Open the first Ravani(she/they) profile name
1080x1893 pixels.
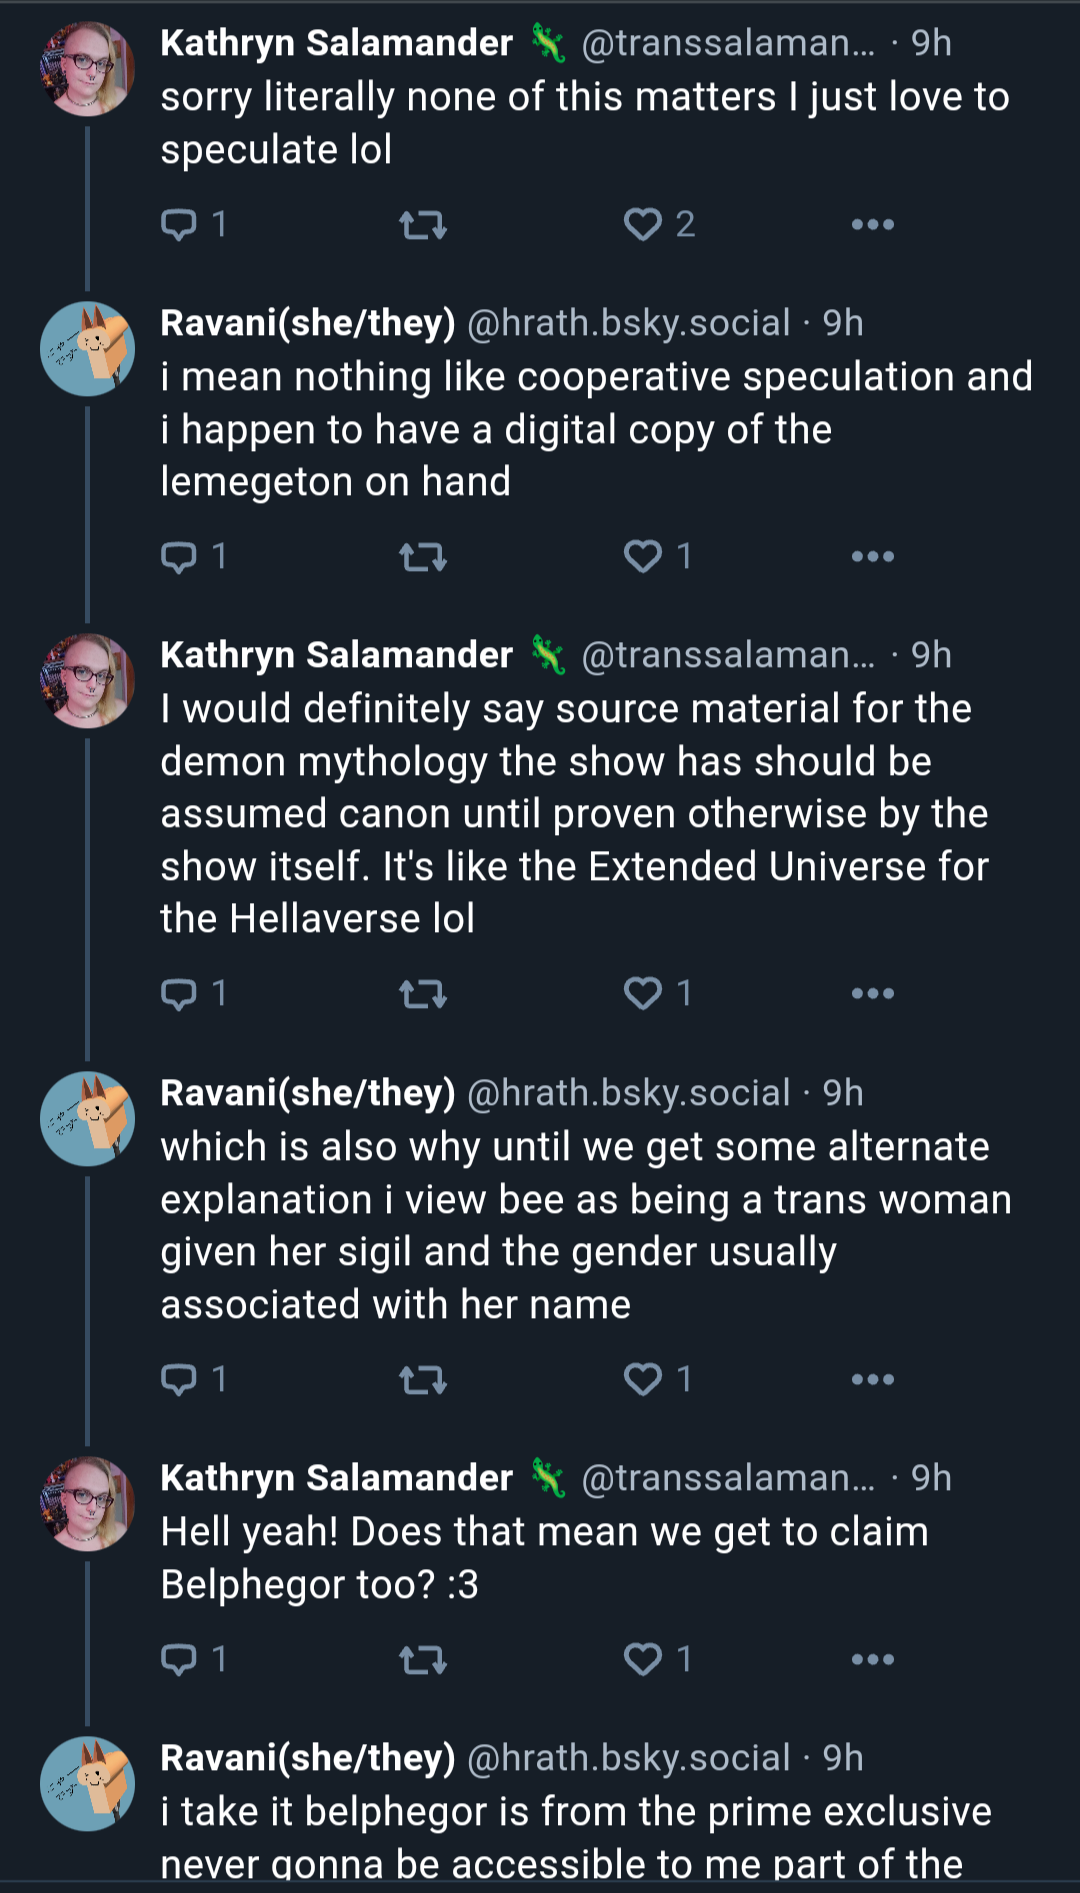tap(308, 323)
